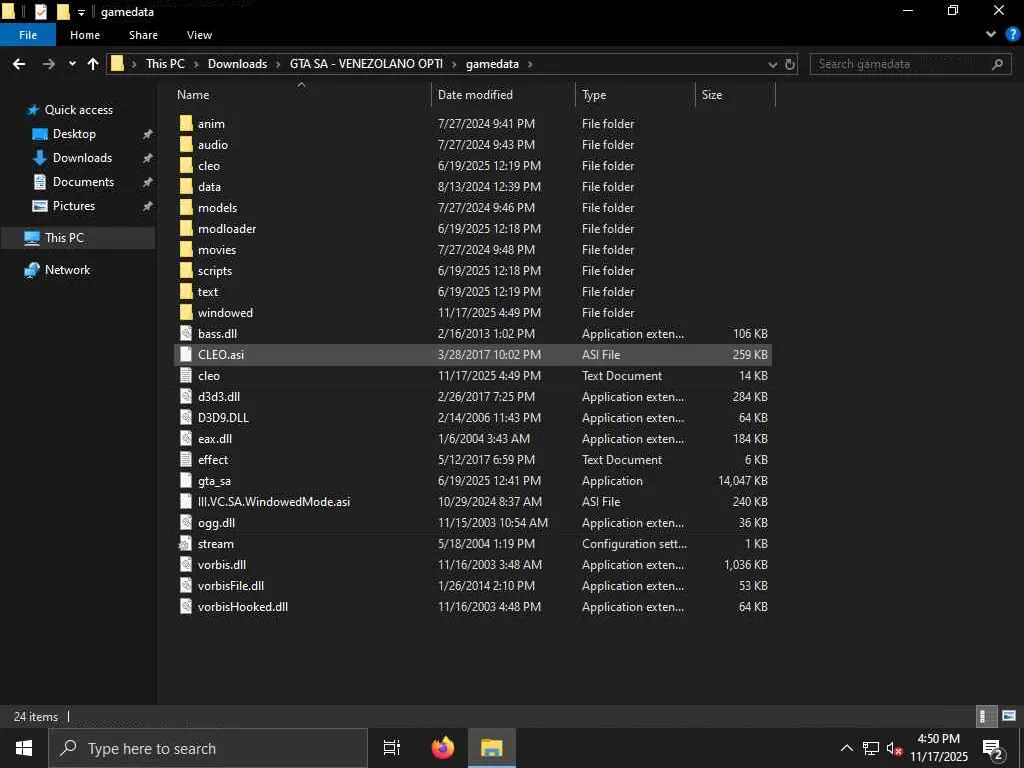Select the vorbisHooked.dll file

pyautogui.click(x=242, y=607)
